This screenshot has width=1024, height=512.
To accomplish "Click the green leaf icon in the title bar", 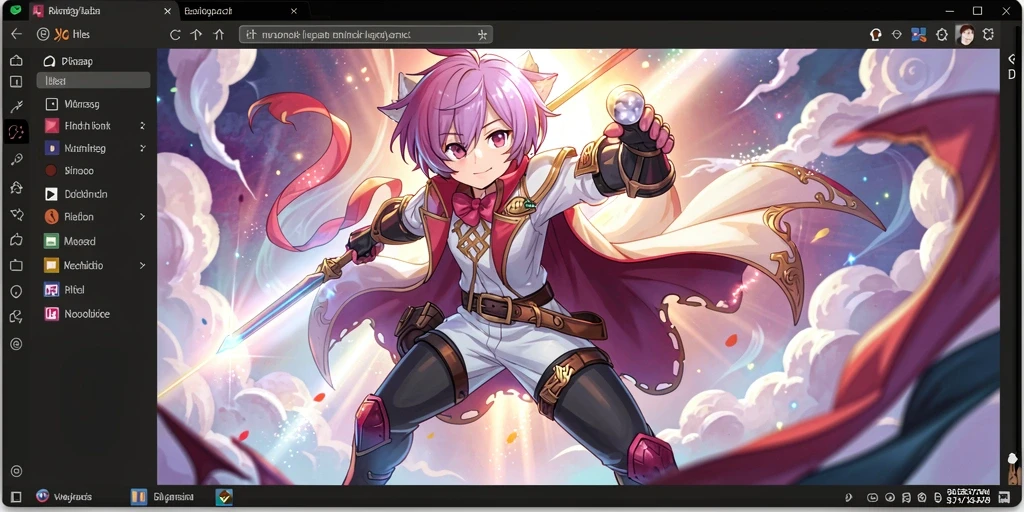I will [x=16, y=10].
